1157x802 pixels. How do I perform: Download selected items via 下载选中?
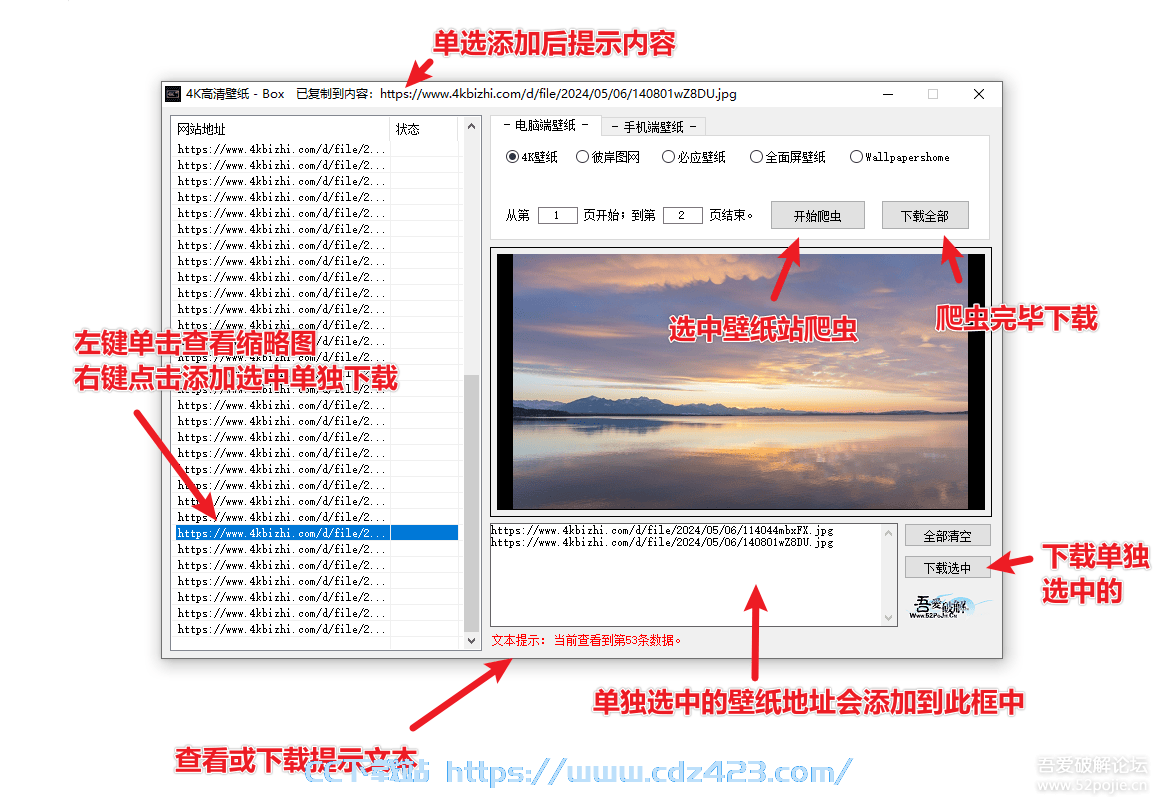[947, 568]
